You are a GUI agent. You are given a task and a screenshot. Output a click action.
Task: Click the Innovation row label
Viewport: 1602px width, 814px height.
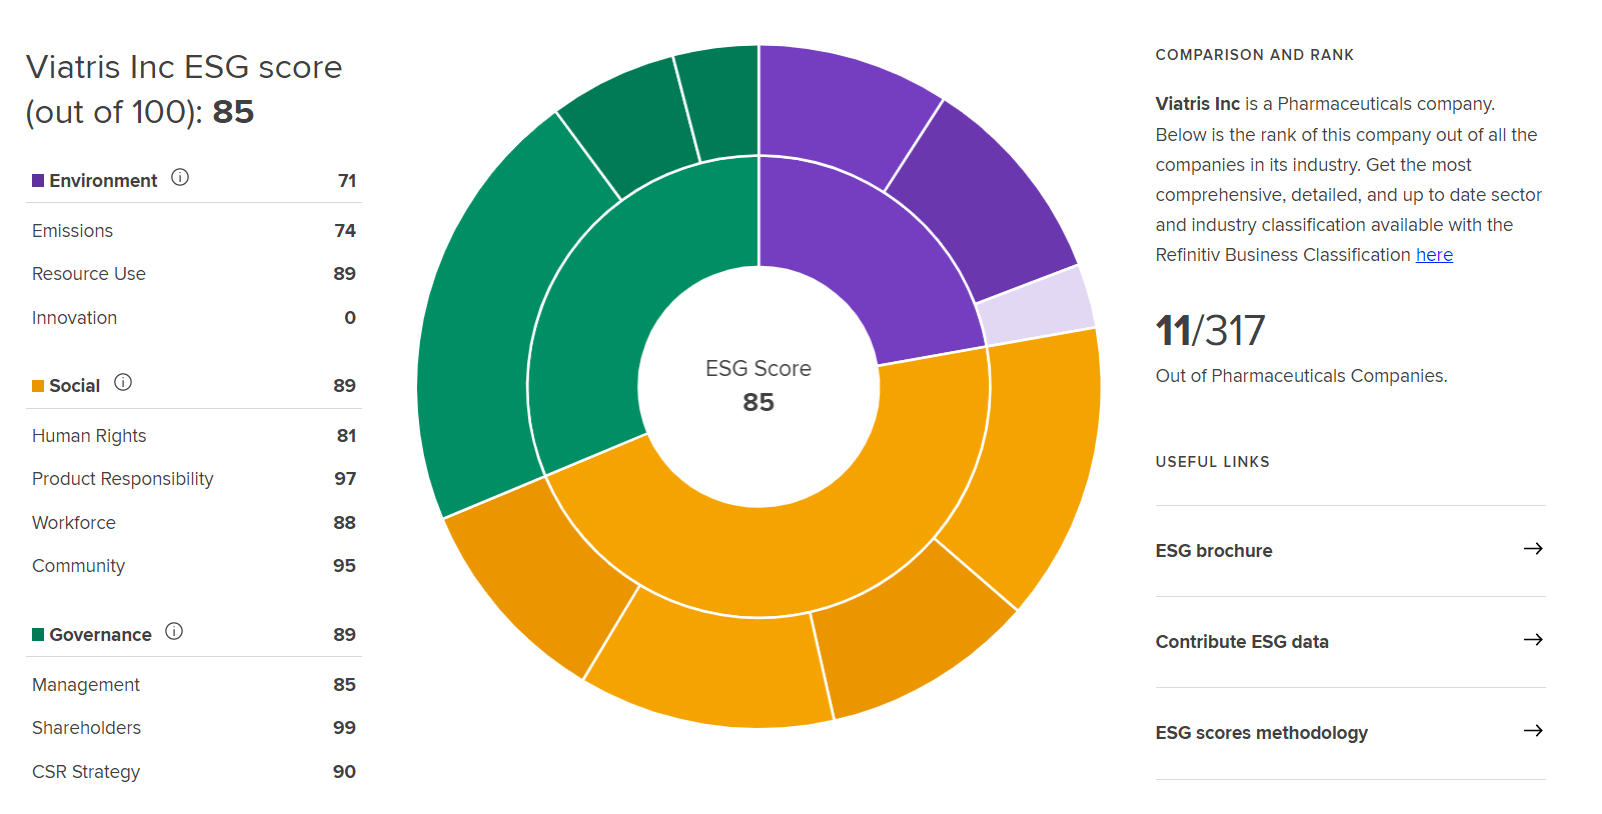click(x=74, y=318)
